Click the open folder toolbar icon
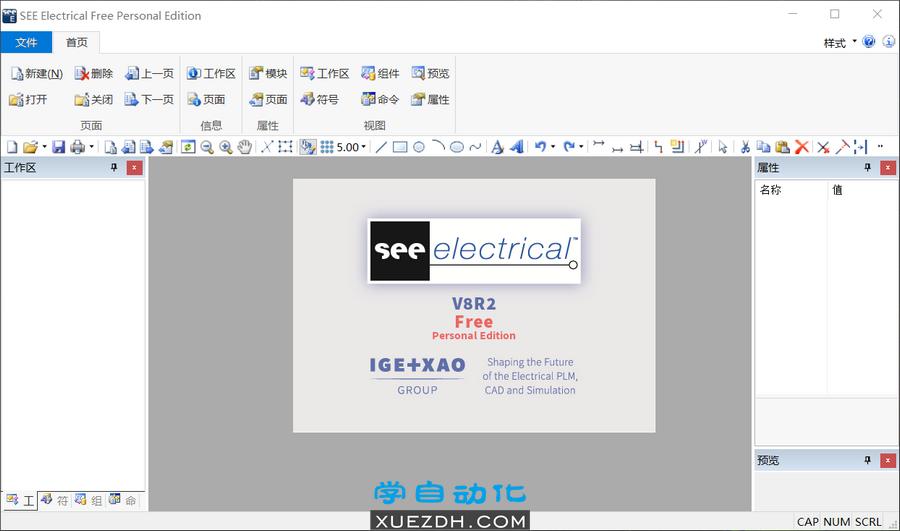This screenshot has width=900, height=531. point(30,147)
